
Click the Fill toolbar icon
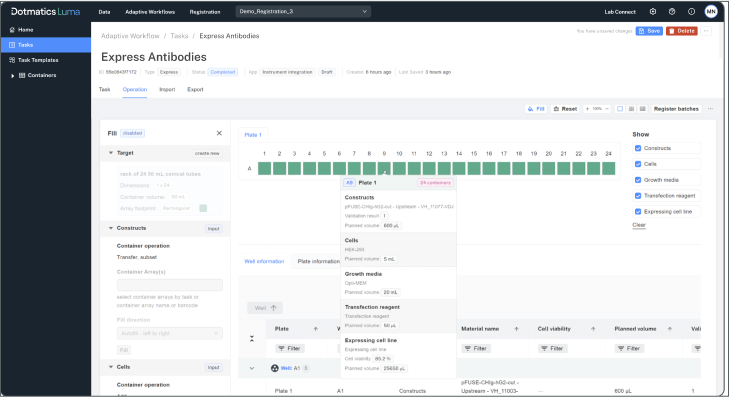point(536,109)
